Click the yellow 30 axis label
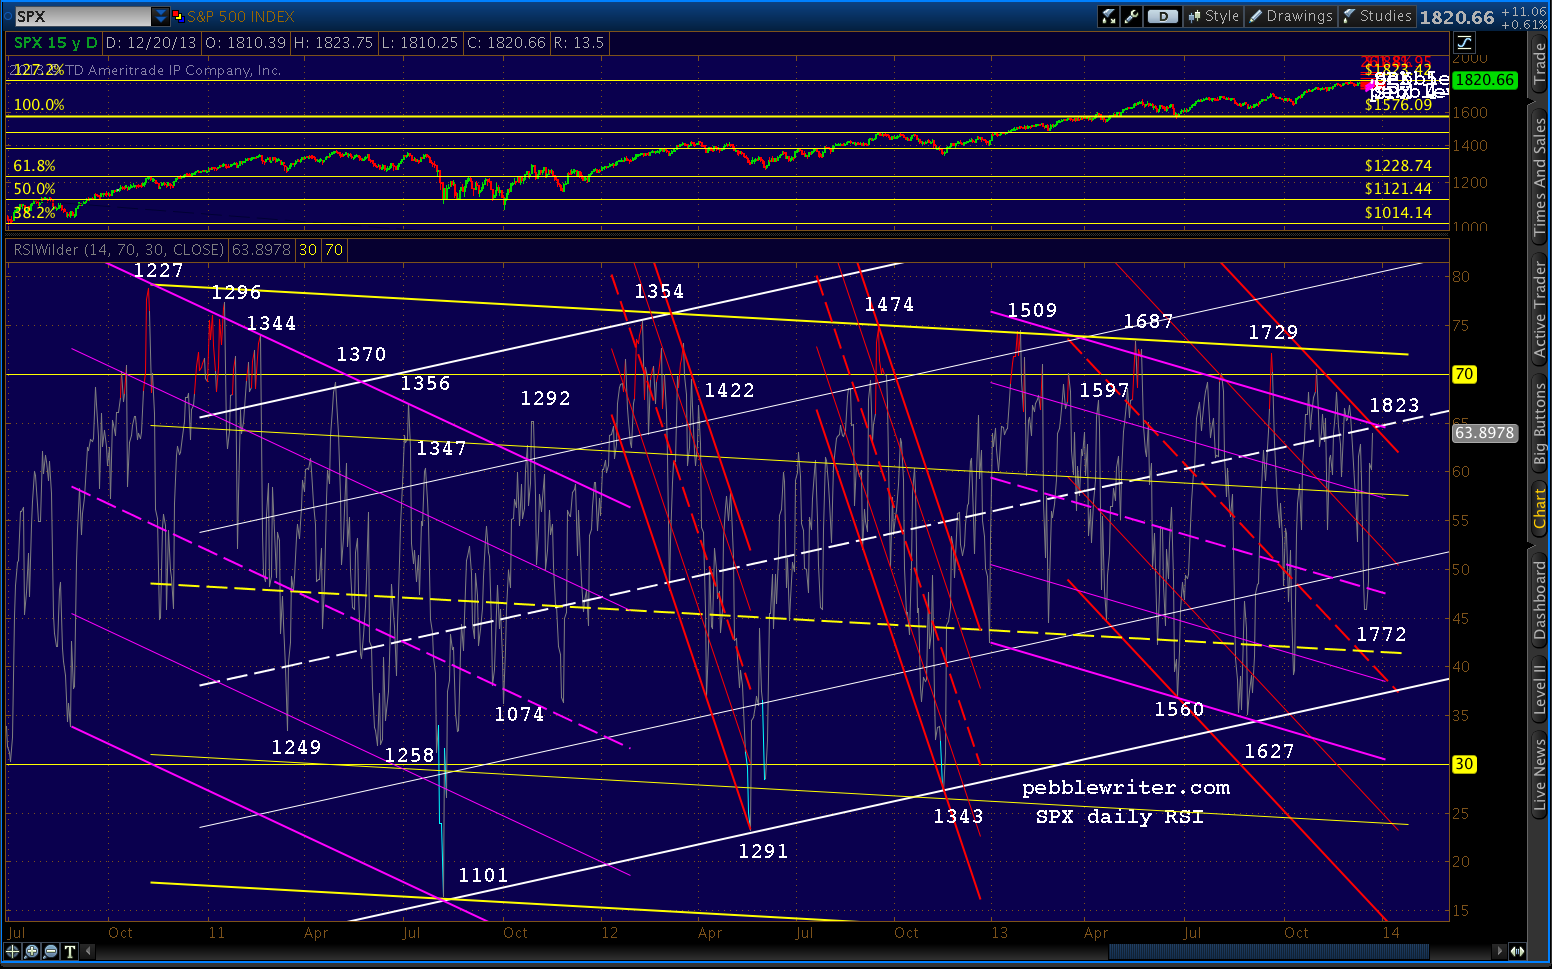The height and width of the screenshot is (969, 1552). pyautogui.click(x=1464, y=764)
